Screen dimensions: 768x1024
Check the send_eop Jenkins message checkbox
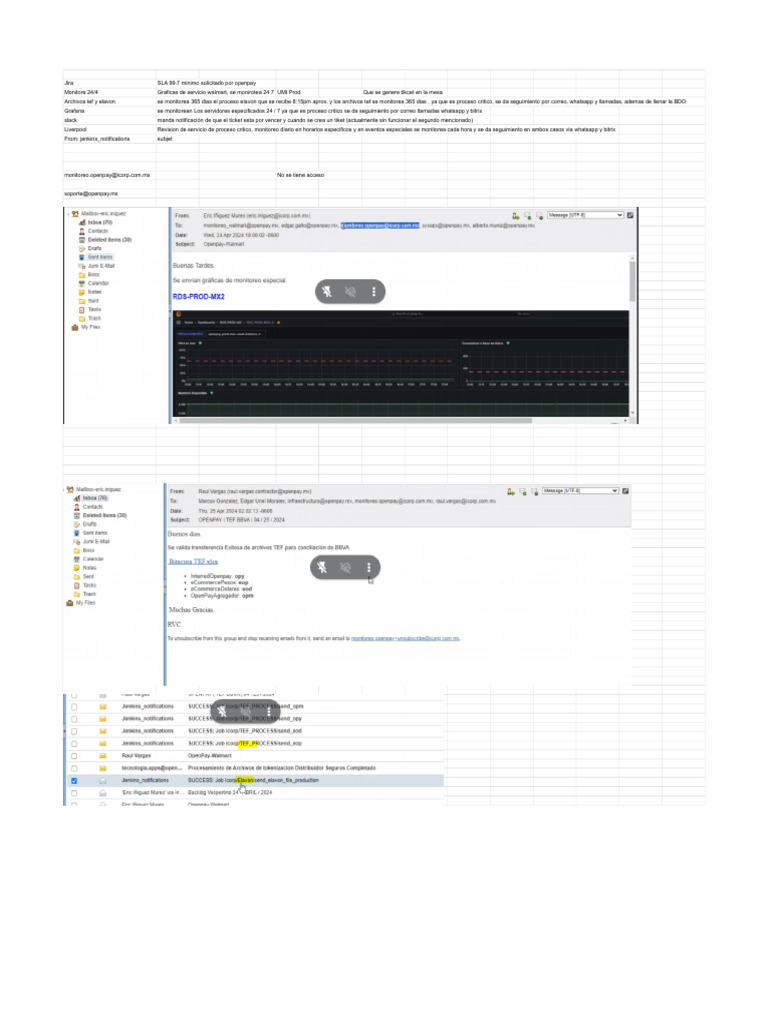[74, 744]
